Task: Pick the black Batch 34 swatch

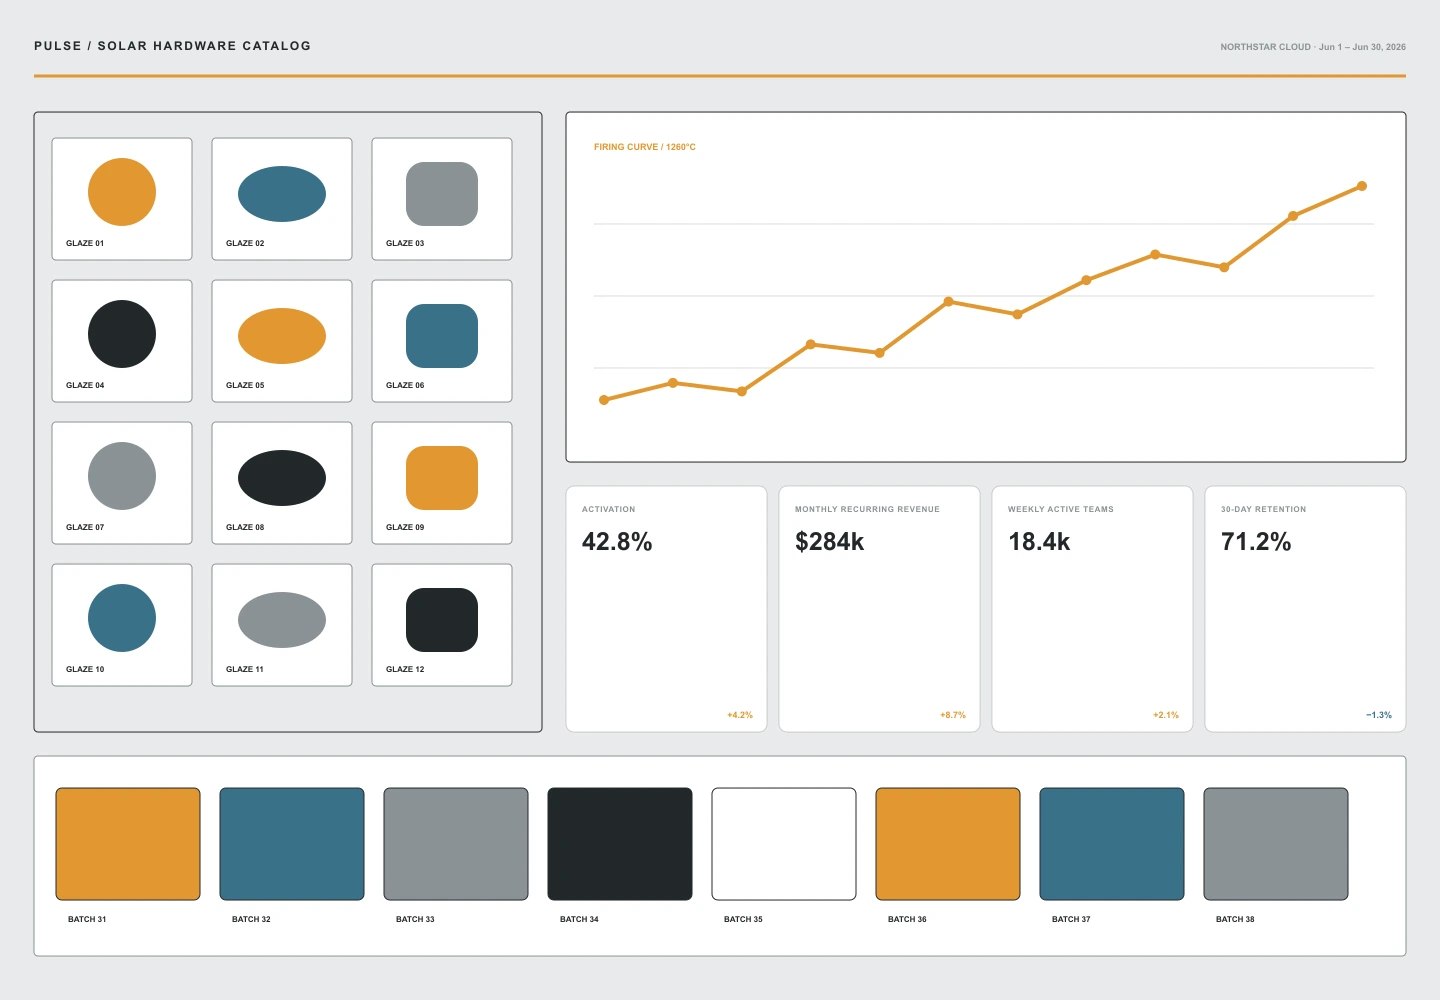Action: point(620,844)
